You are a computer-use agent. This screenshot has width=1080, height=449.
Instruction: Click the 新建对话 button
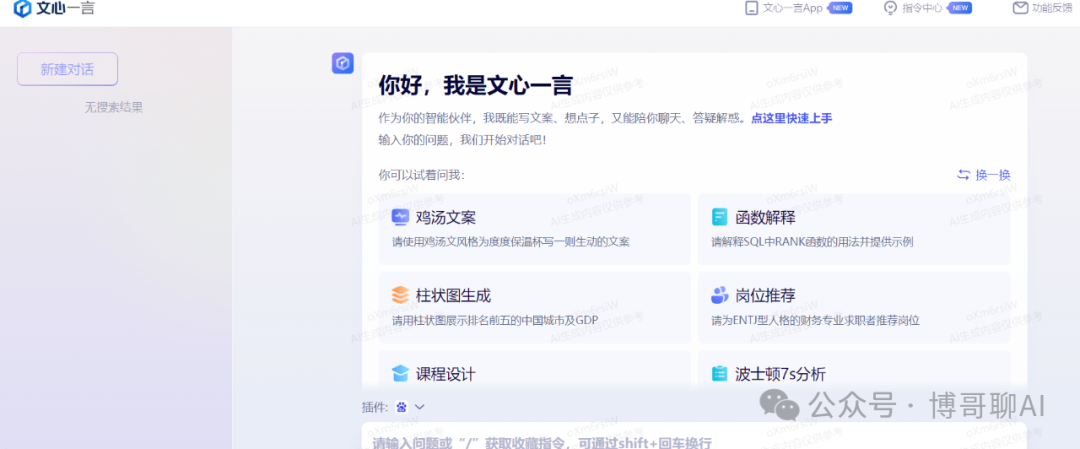(68, 69)
